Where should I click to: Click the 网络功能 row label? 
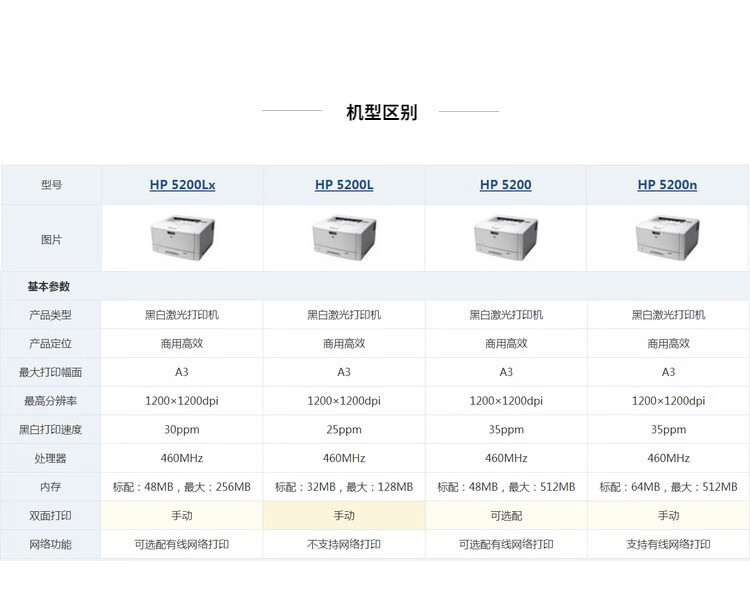click(x=51, y=545)
